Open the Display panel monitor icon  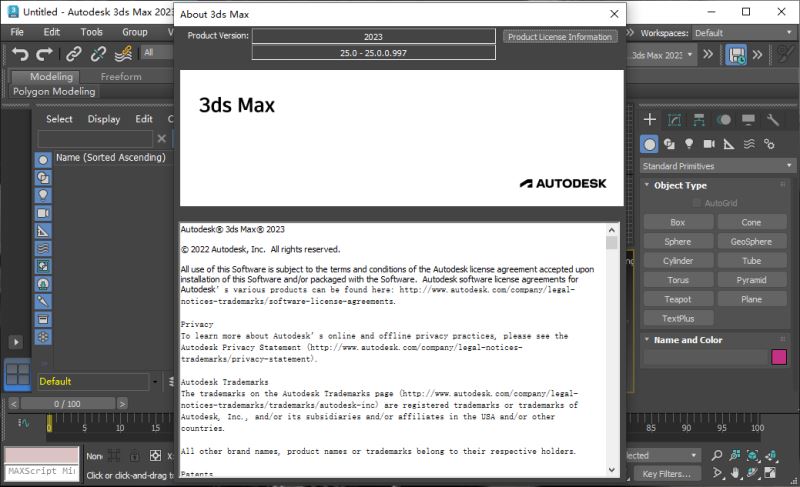[x=748, y=120]
